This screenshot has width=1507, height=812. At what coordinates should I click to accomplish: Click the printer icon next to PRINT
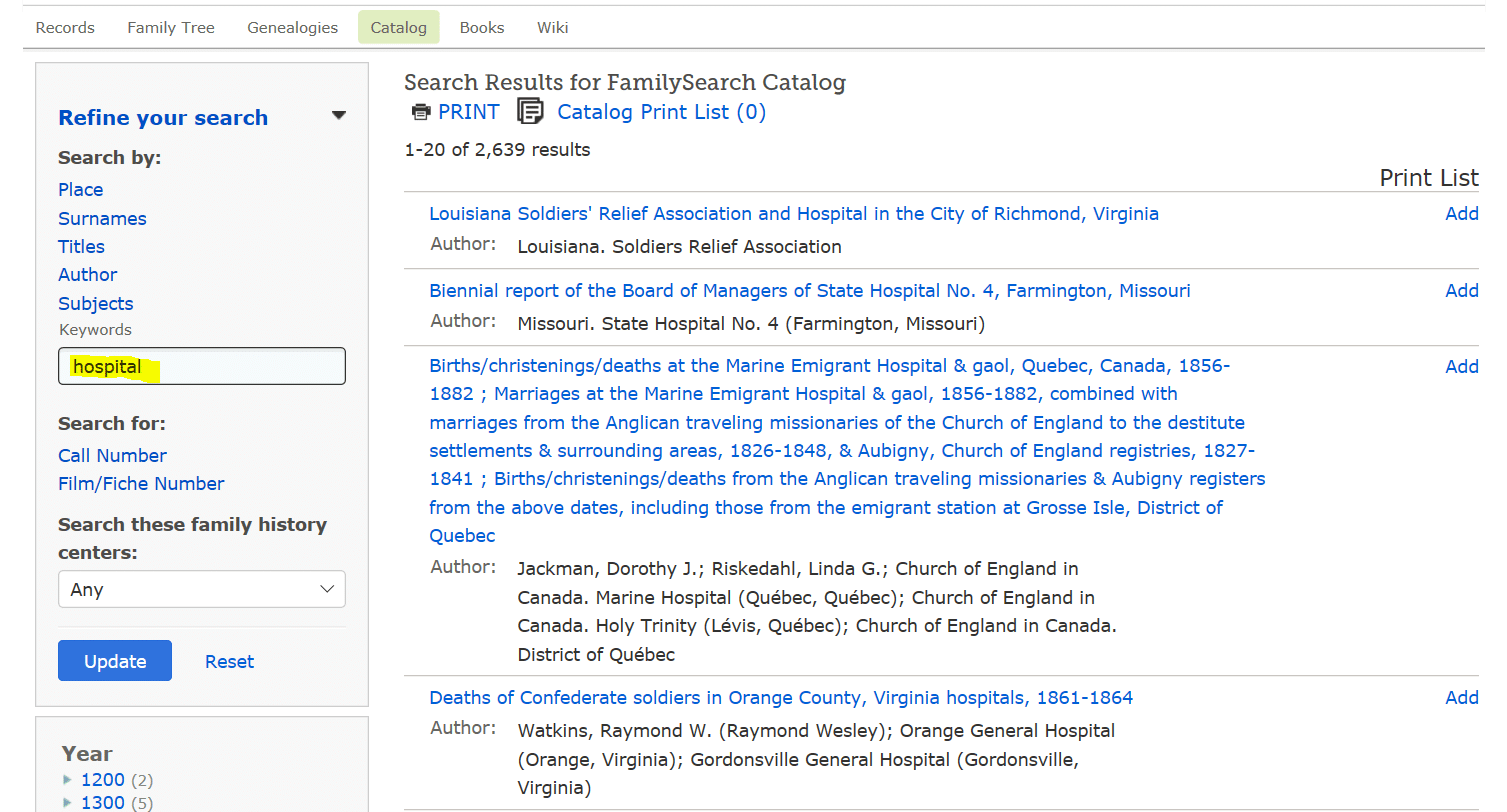(x=421, y=112)
